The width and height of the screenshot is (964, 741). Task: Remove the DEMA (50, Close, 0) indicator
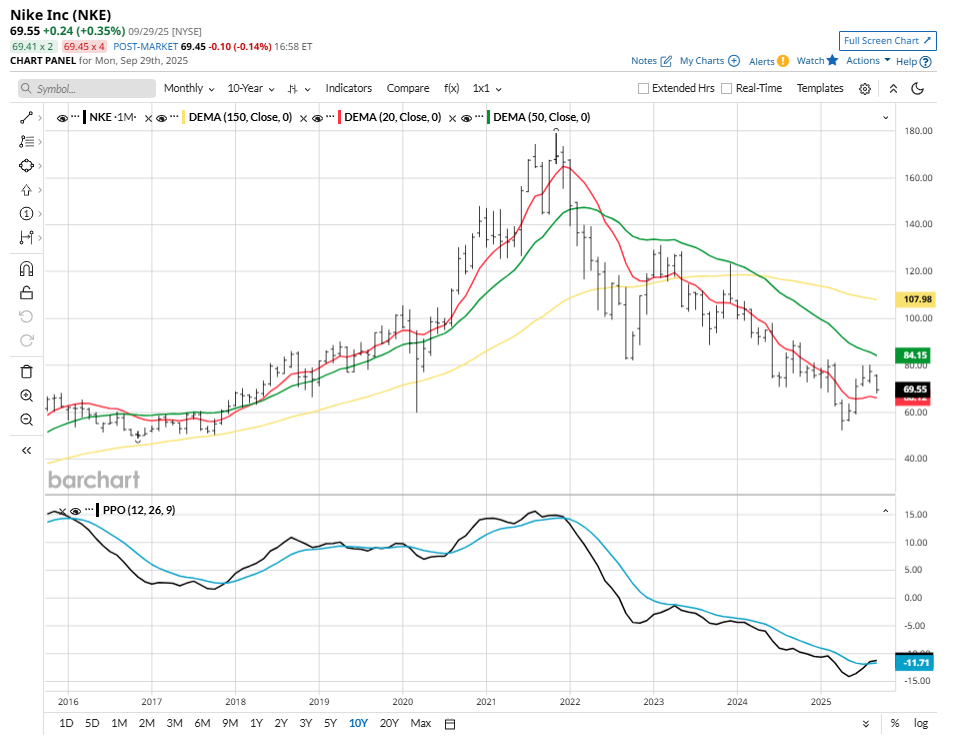click(452, 118)
